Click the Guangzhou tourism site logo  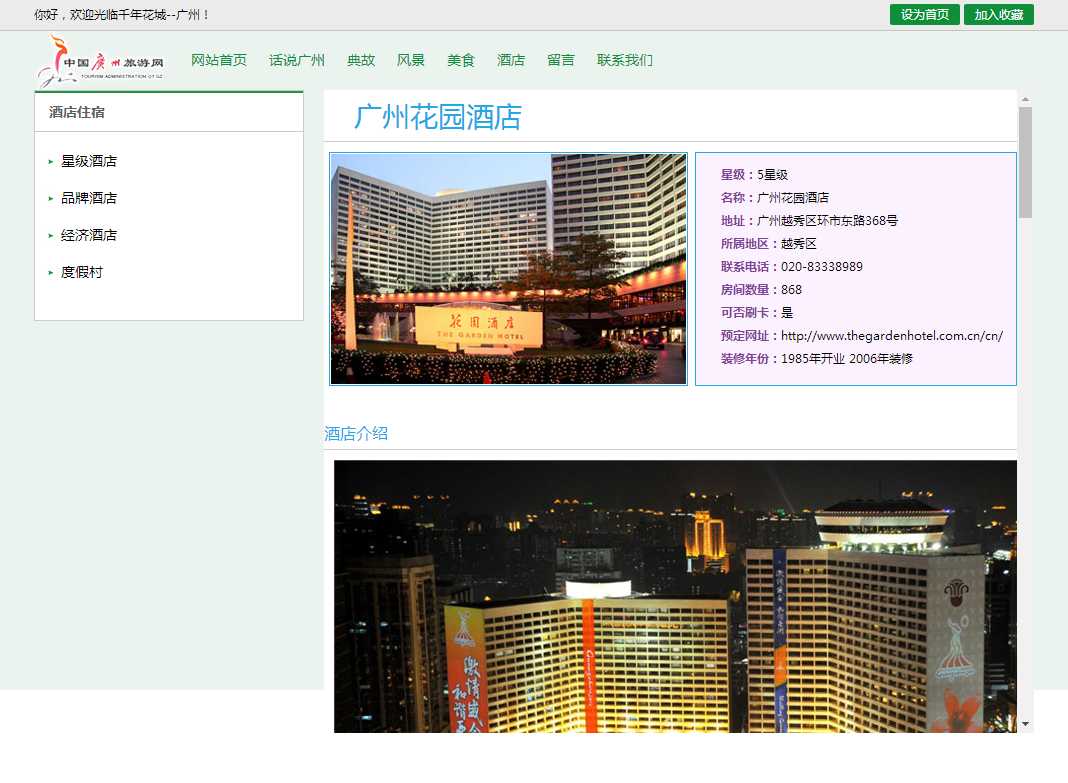coord(100,61)
